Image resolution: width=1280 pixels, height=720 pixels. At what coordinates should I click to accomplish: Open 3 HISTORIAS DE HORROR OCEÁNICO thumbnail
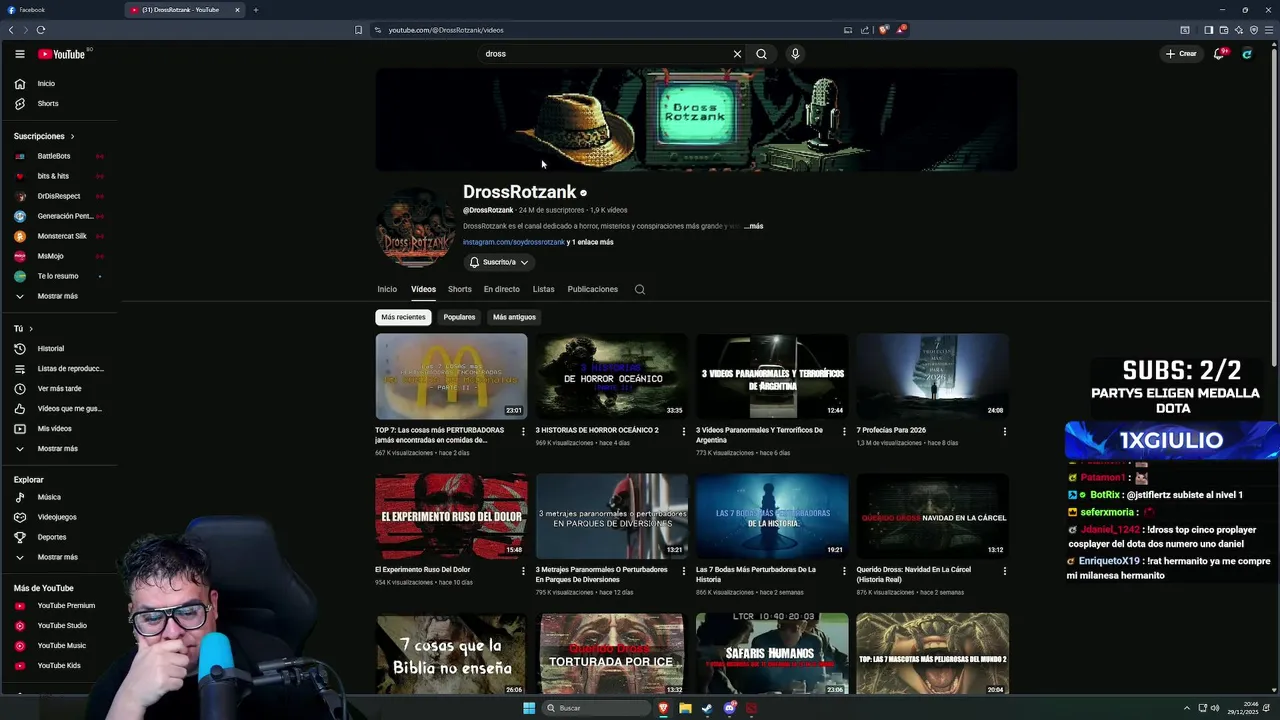[611, 376]
